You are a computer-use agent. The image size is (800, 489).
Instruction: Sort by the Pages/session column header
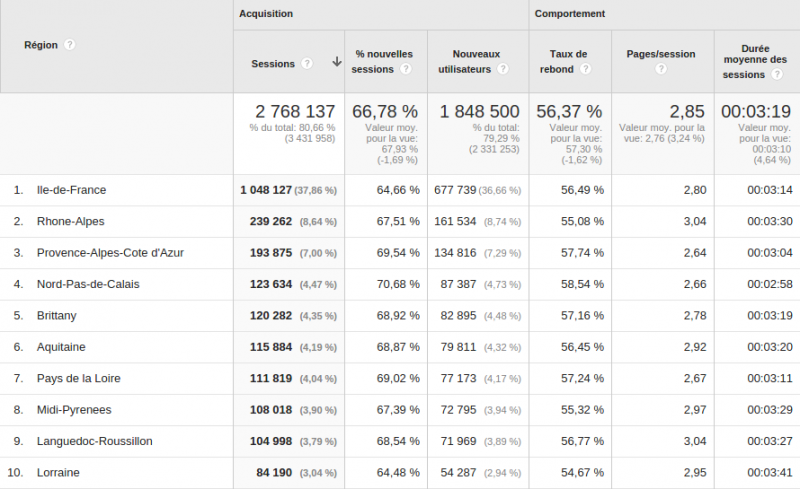point(661,54)
